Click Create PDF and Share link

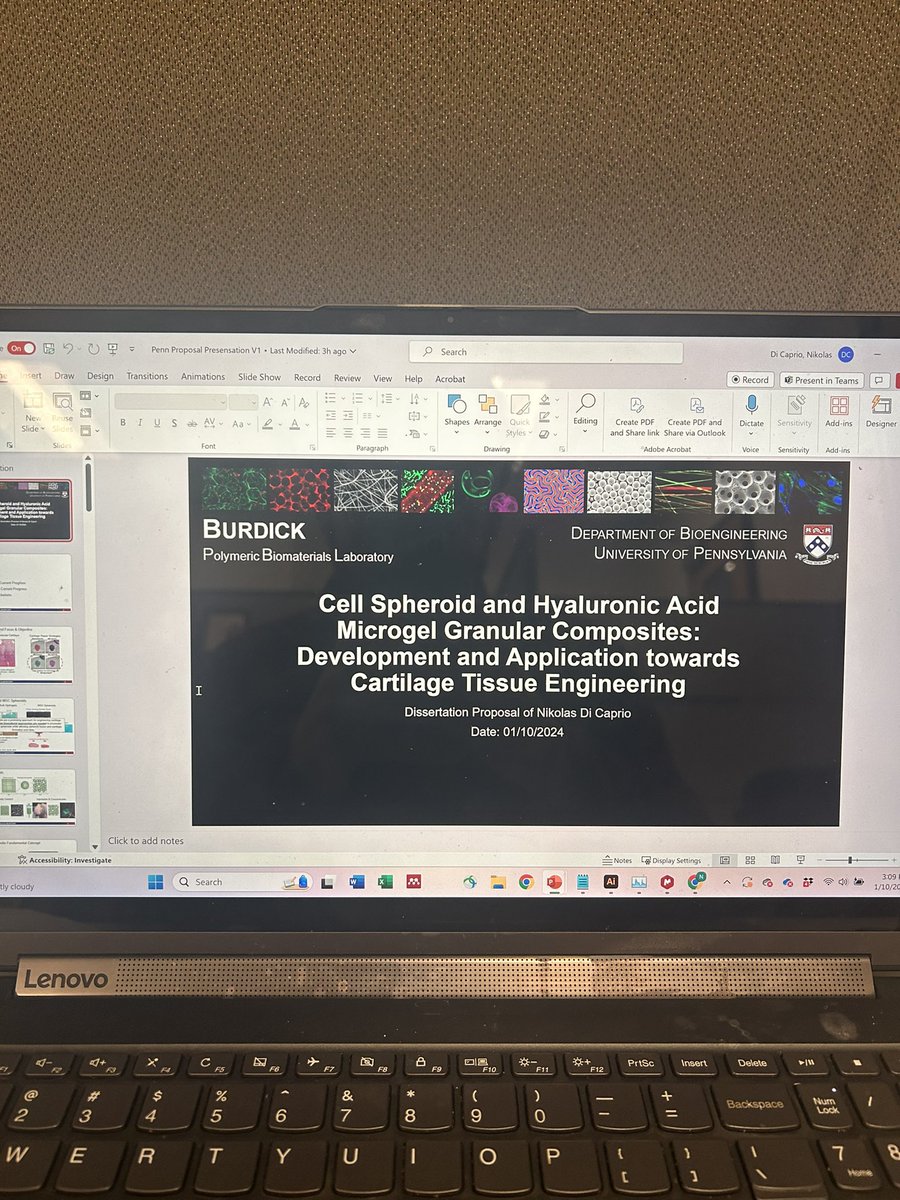coord(635,416)
